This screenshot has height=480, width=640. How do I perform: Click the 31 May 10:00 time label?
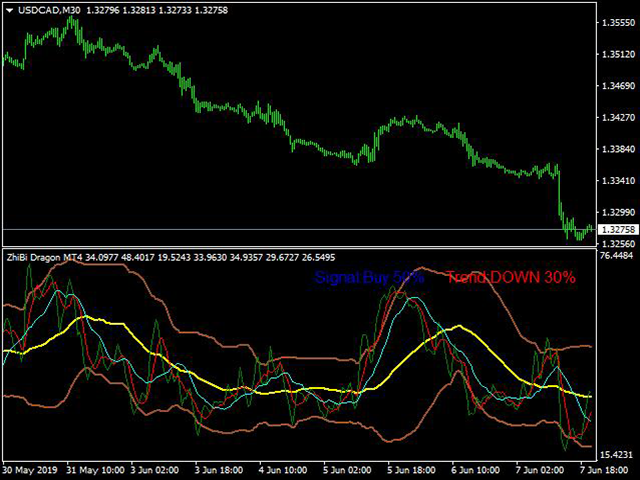click(96, 470)
